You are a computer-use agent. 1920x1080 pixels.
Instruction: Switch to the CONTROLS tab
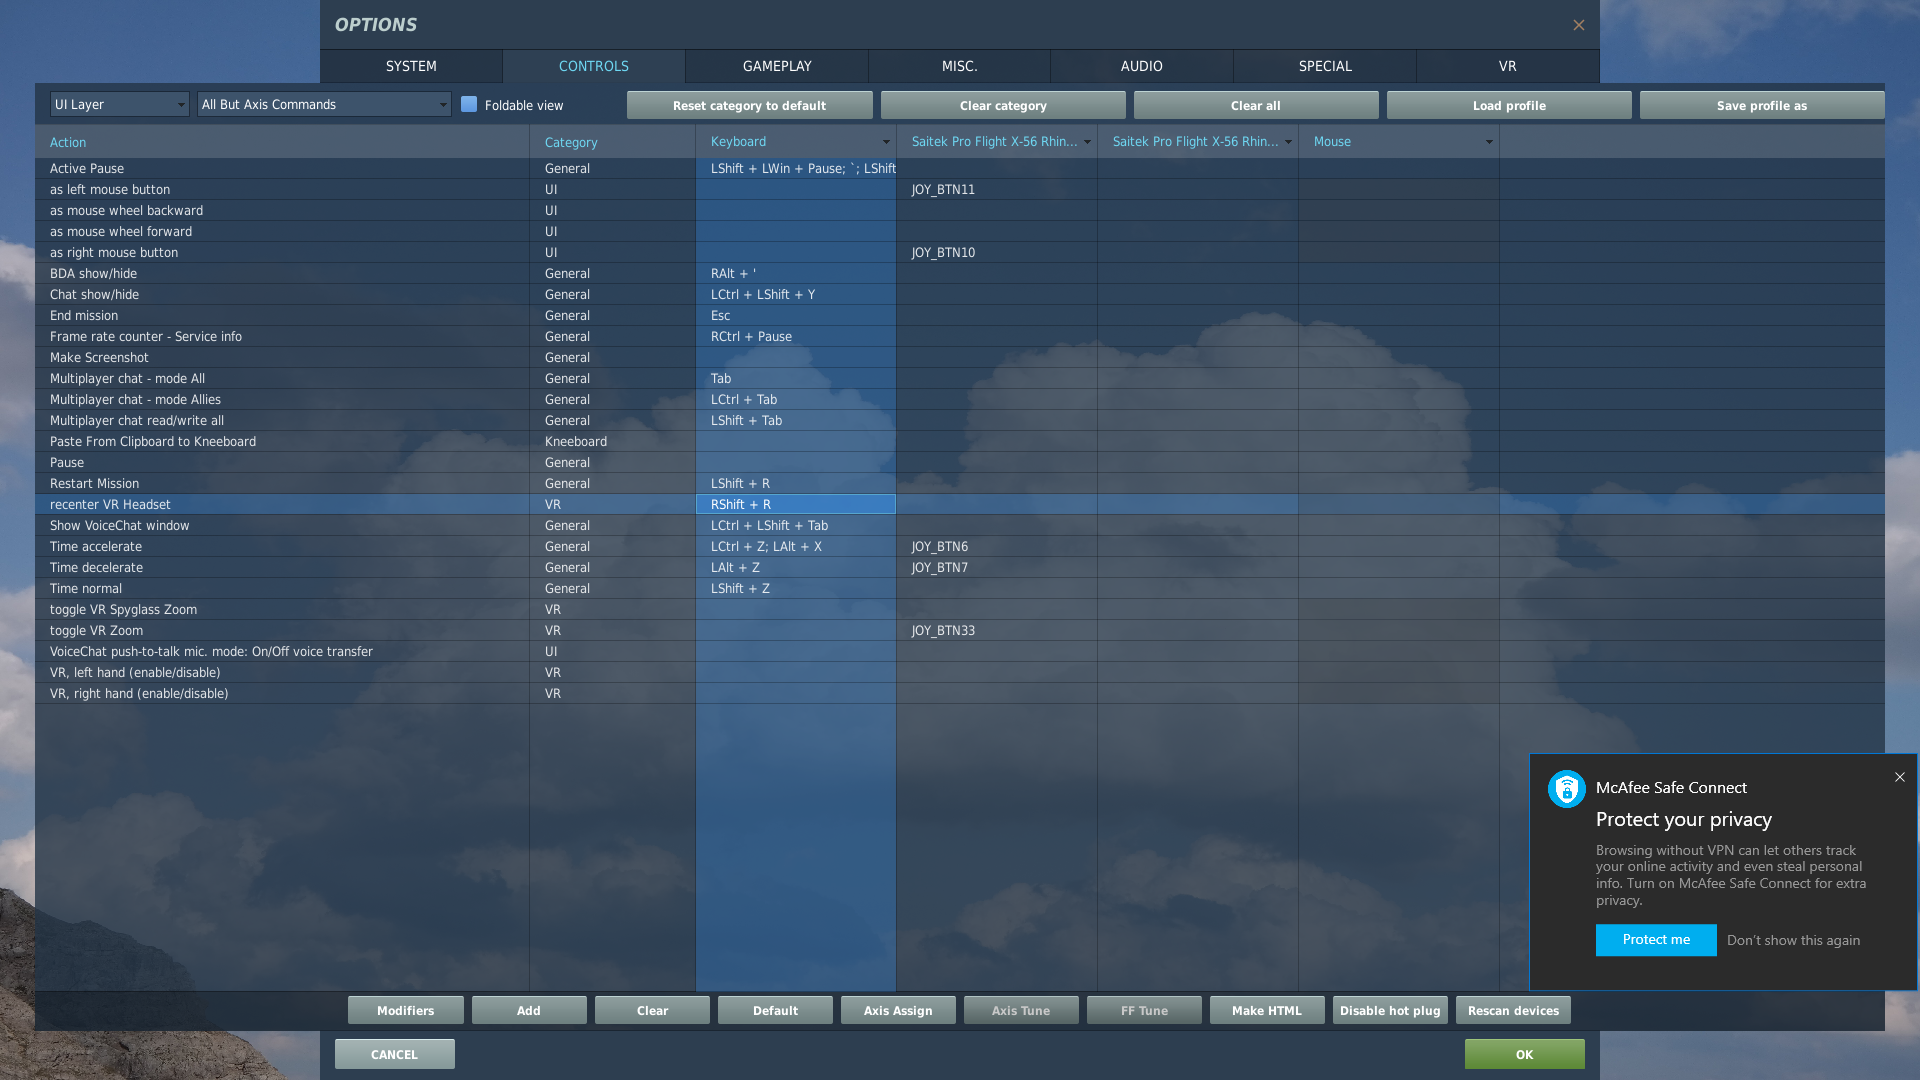594,66
